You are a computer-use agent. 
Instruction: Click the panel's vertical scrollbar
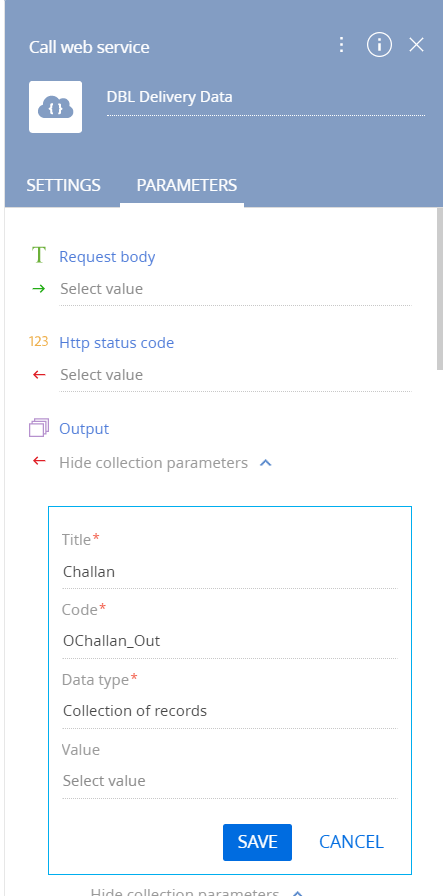tap(440, 289)
